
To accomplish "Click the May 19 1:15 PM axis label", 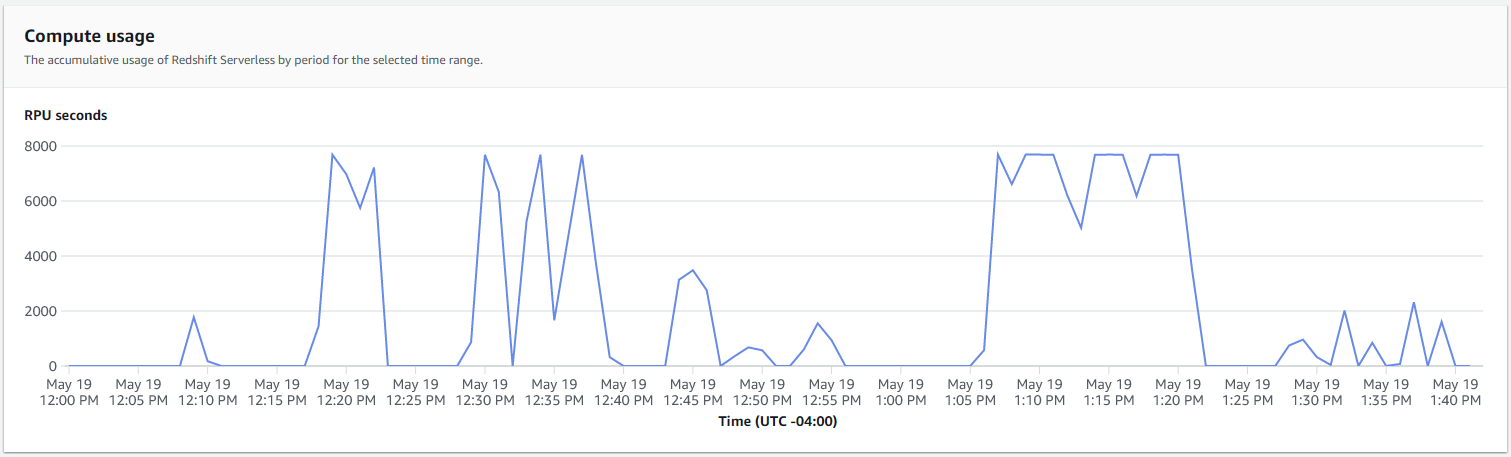I will 1108,392.
